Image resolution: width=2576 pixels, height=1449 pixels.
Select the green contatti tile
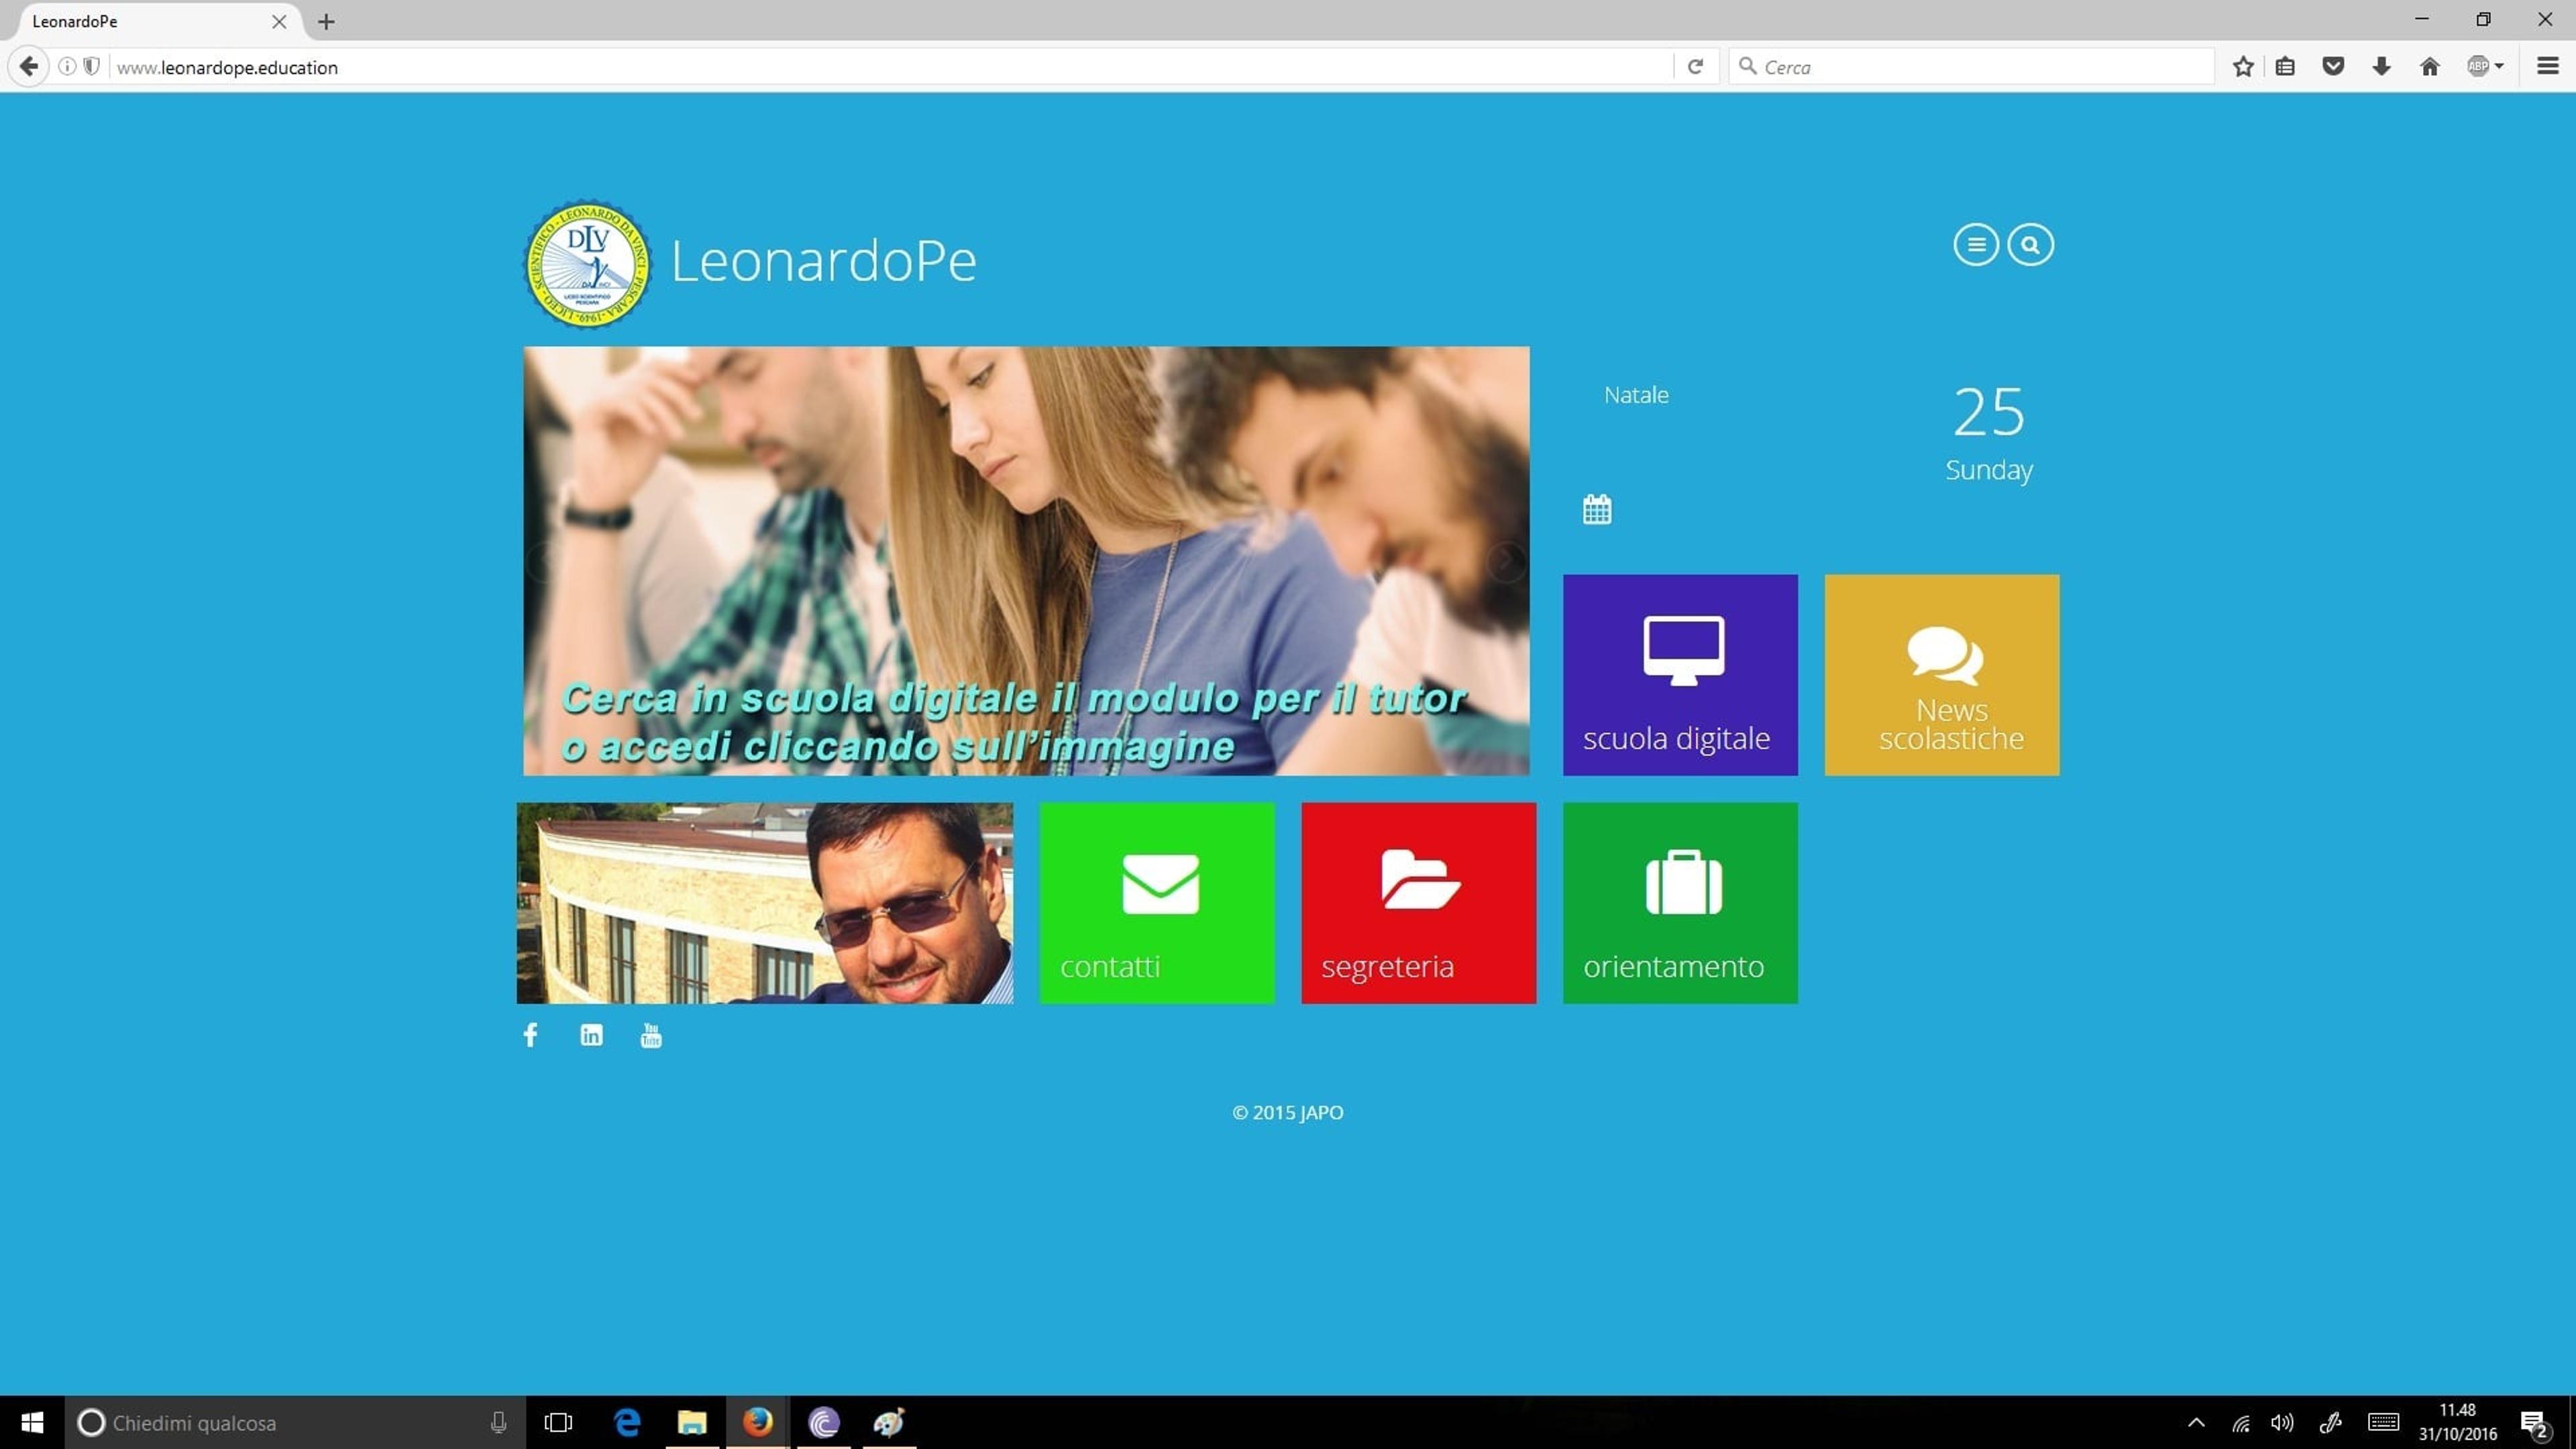[x=1157, y=903]
